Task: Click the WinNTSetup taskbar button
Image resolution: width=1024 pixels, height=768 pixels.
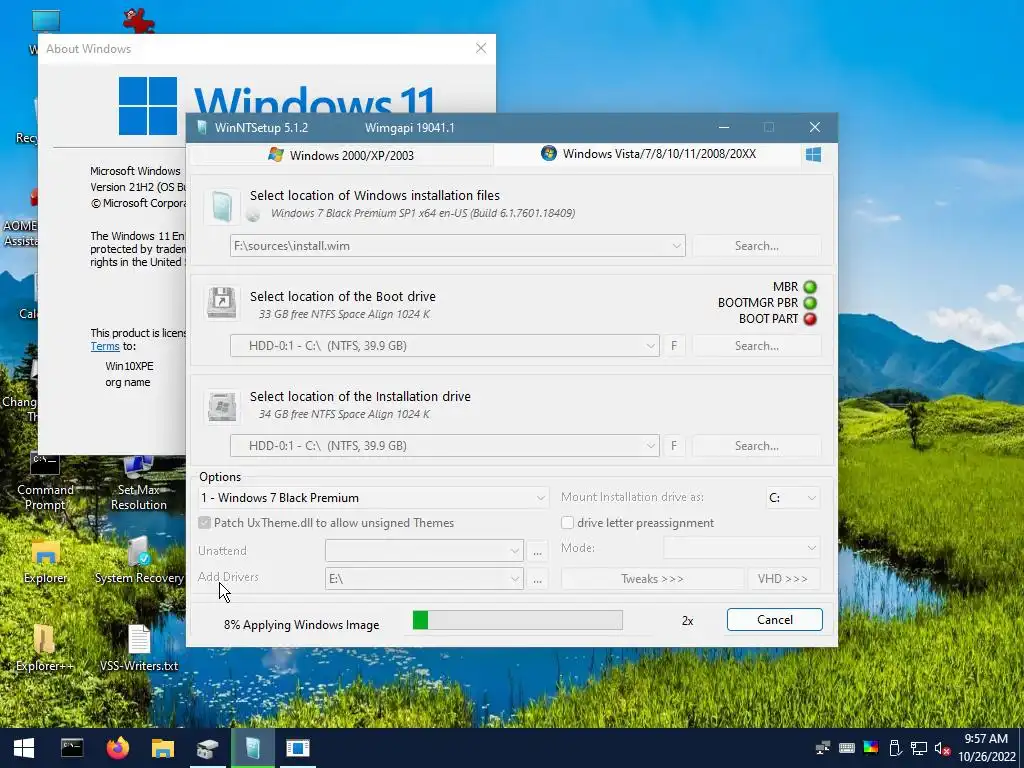Action: [x=253, y=748]
